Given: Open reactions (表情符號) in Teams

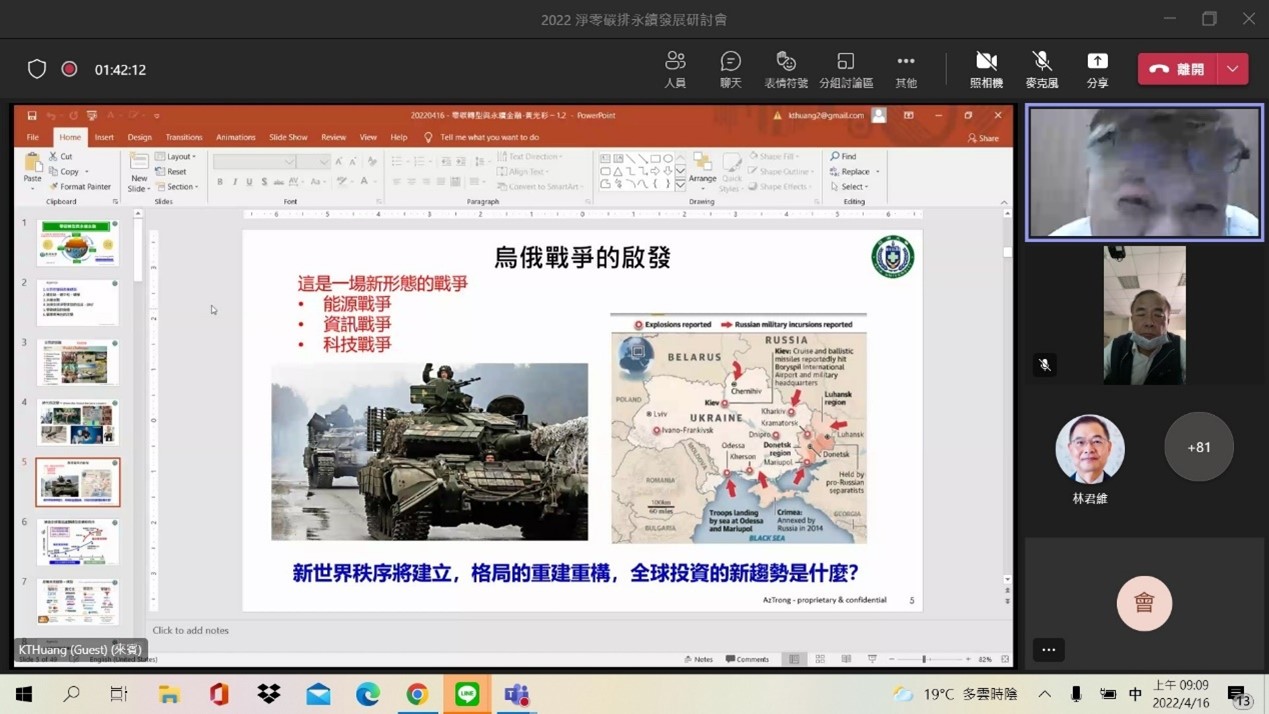Looking at the screenshot, I should click(x=786, y=69).
